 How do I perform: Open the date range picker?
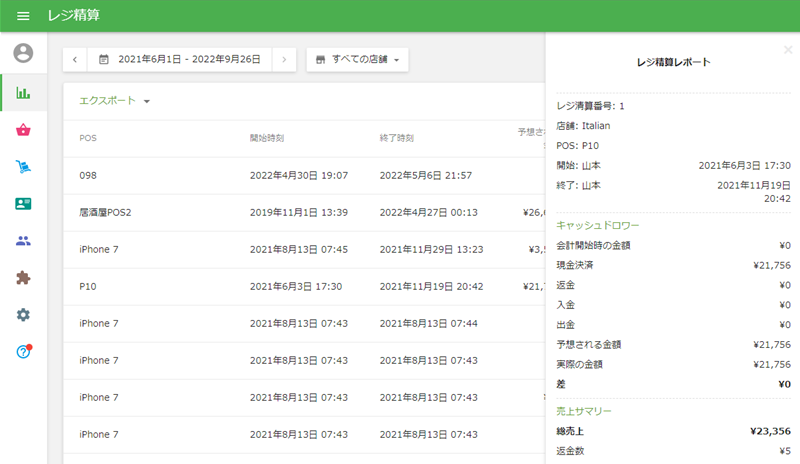point(180,60)
